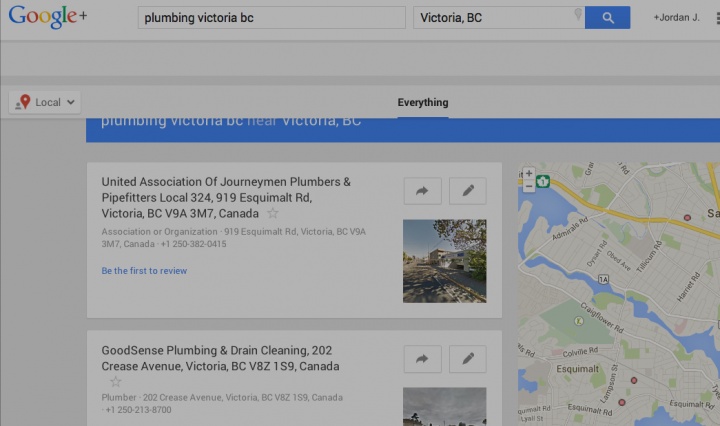Open street view thumbnail for 919 Esquimalt Rd
This screenshot has width=720, height=426.
click(x=444, y=261)
